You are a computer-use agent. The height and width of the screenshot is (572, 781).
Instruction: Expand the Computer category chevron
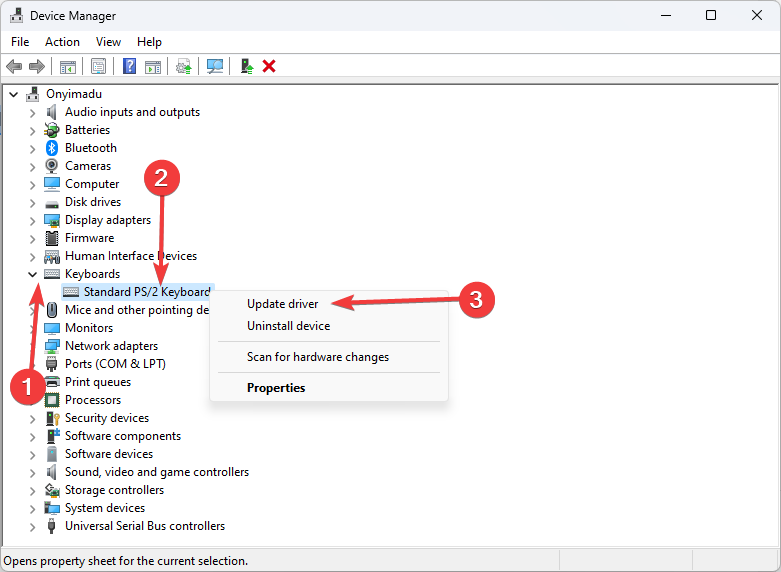pyautogui.click(x=32, y=185)
